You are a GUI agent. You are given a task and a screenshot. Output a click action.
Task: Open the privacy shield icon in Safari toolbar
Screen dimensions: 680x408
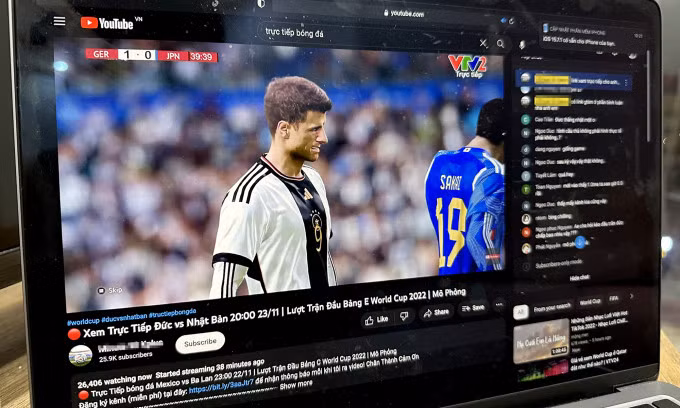click(x=261, y=3)
